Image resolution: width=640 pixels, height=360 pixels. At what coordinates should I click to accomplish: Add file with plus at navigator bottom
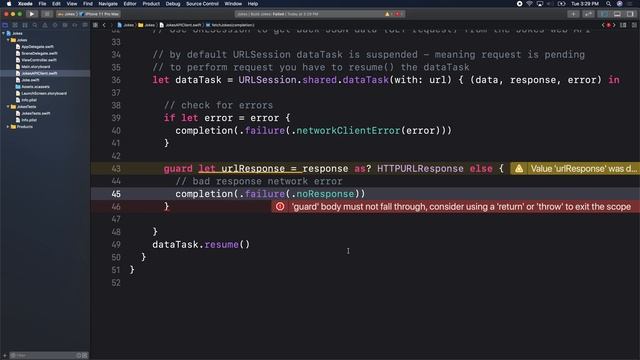5,356
